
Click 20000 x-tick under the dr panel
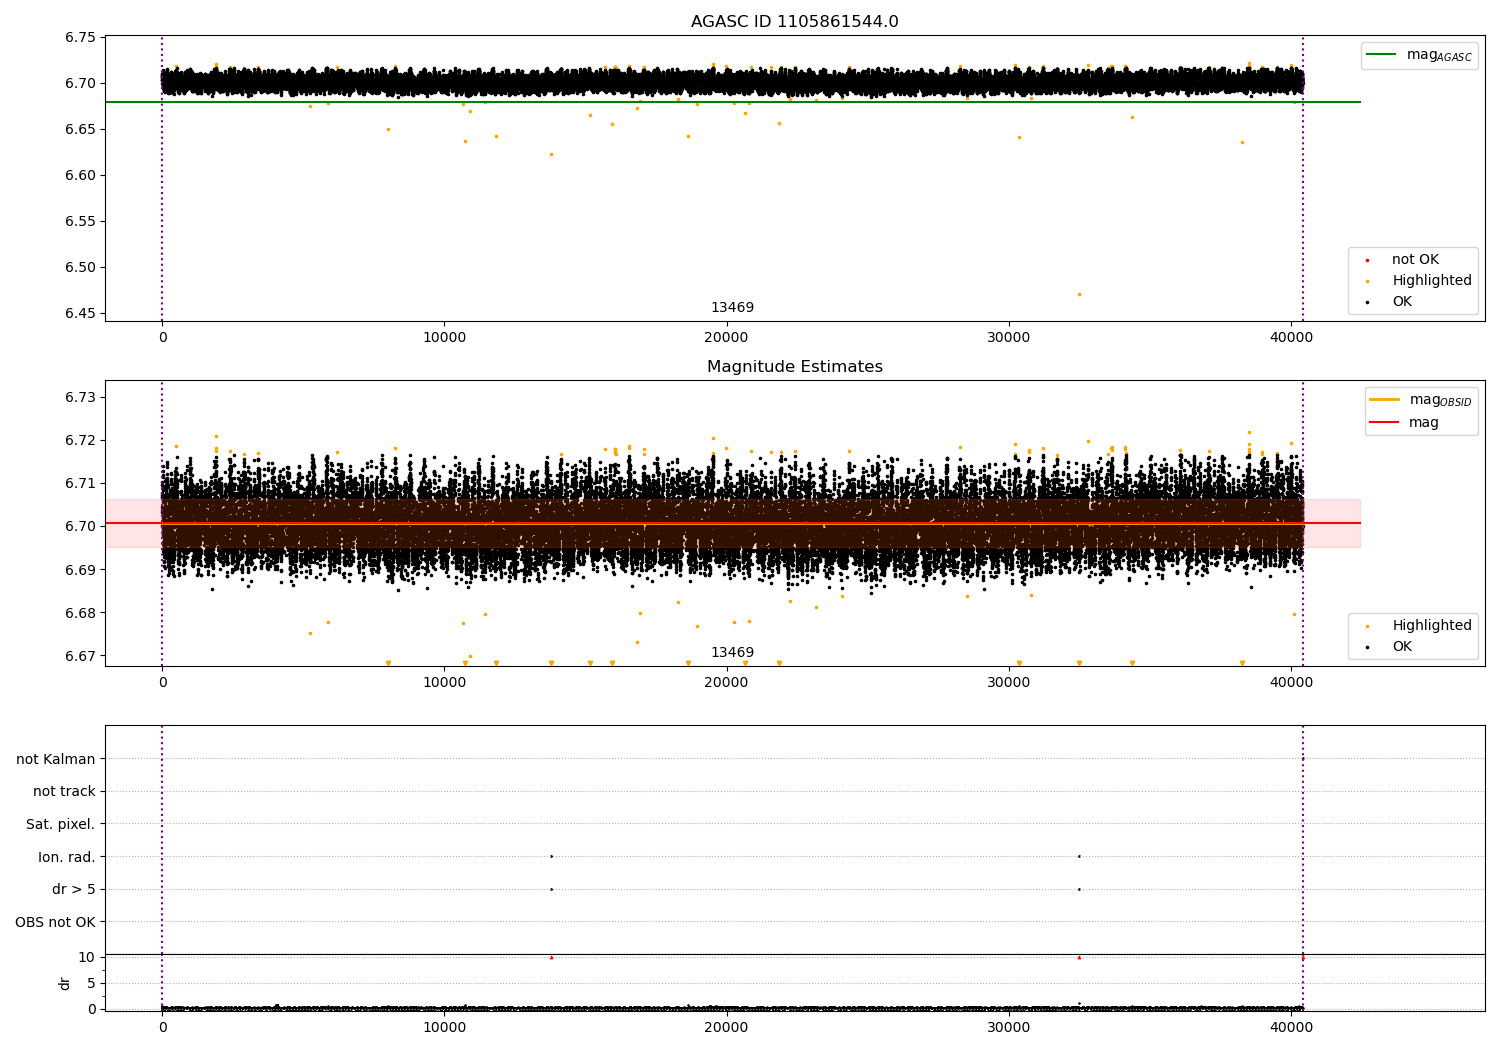point(727,1027)
